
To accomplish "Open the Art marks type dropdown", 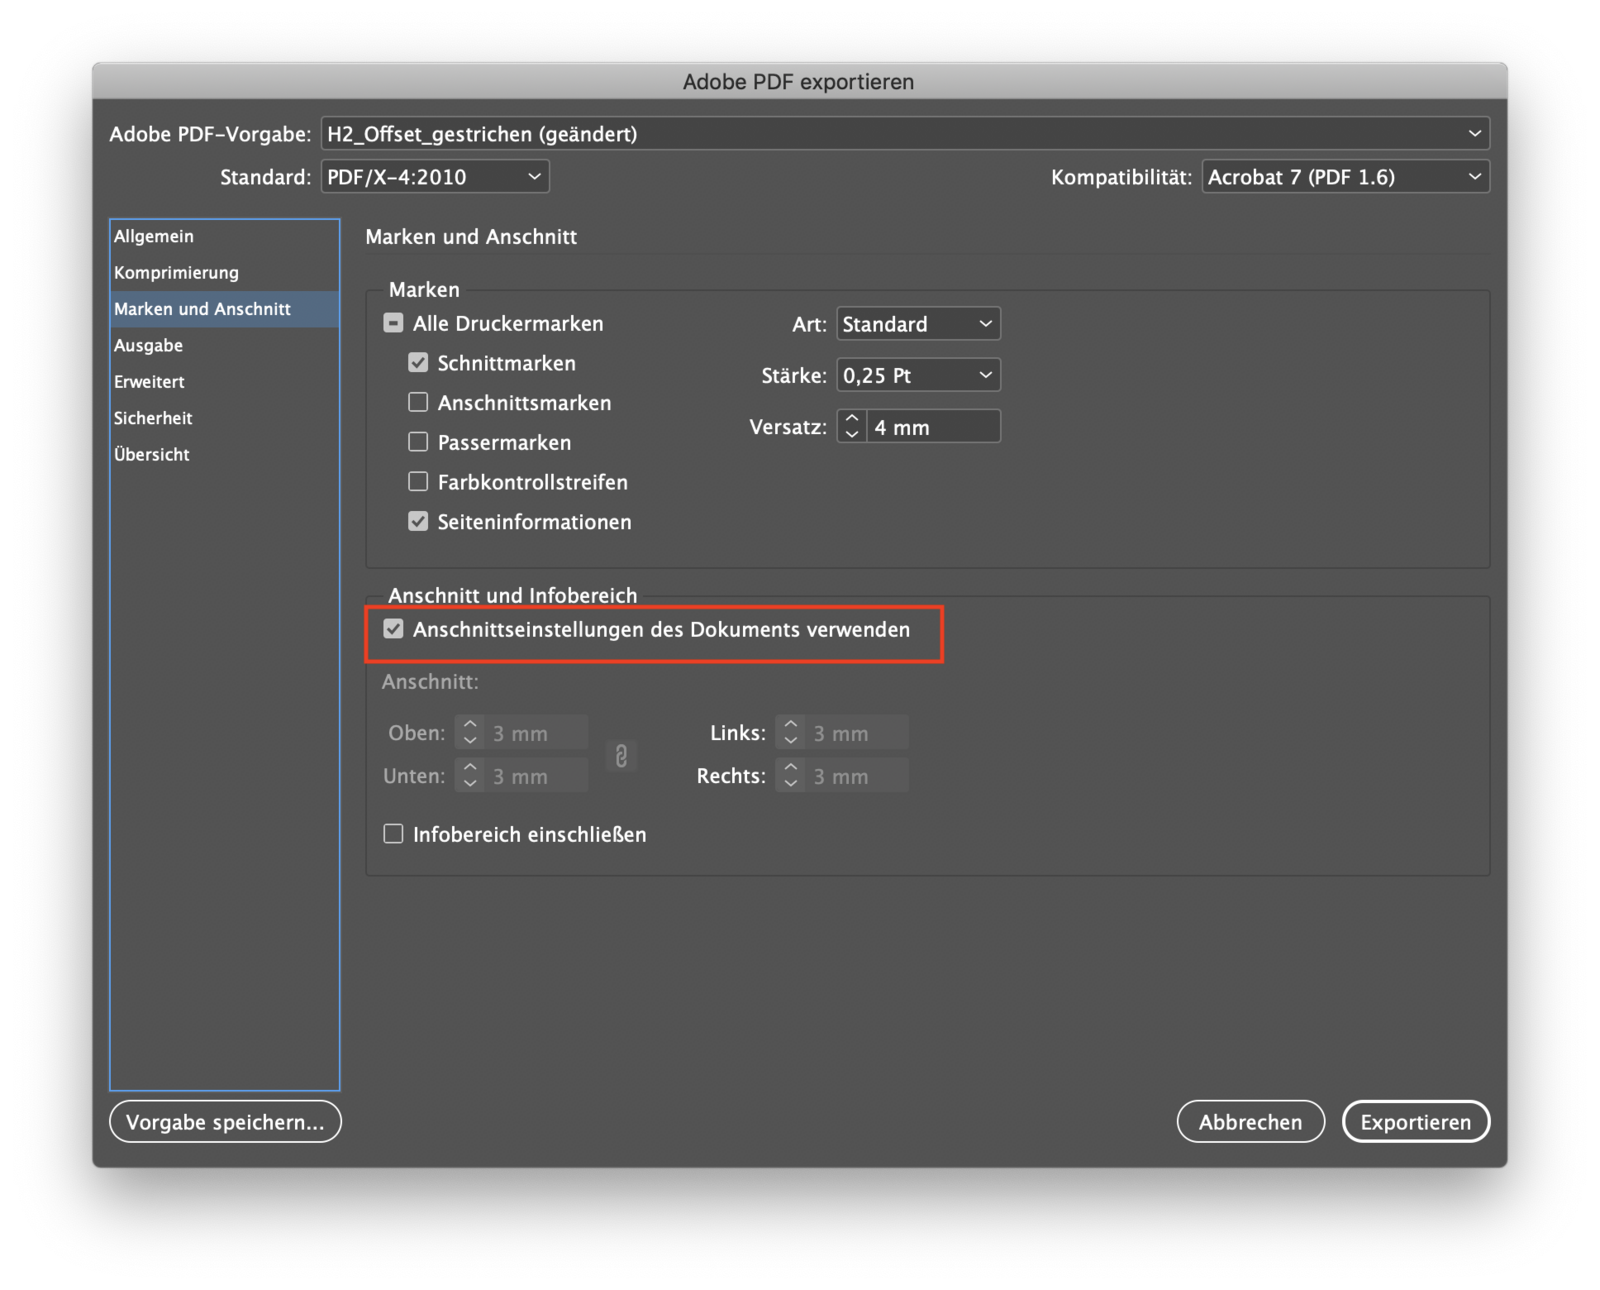I will (x=917, y=324).
